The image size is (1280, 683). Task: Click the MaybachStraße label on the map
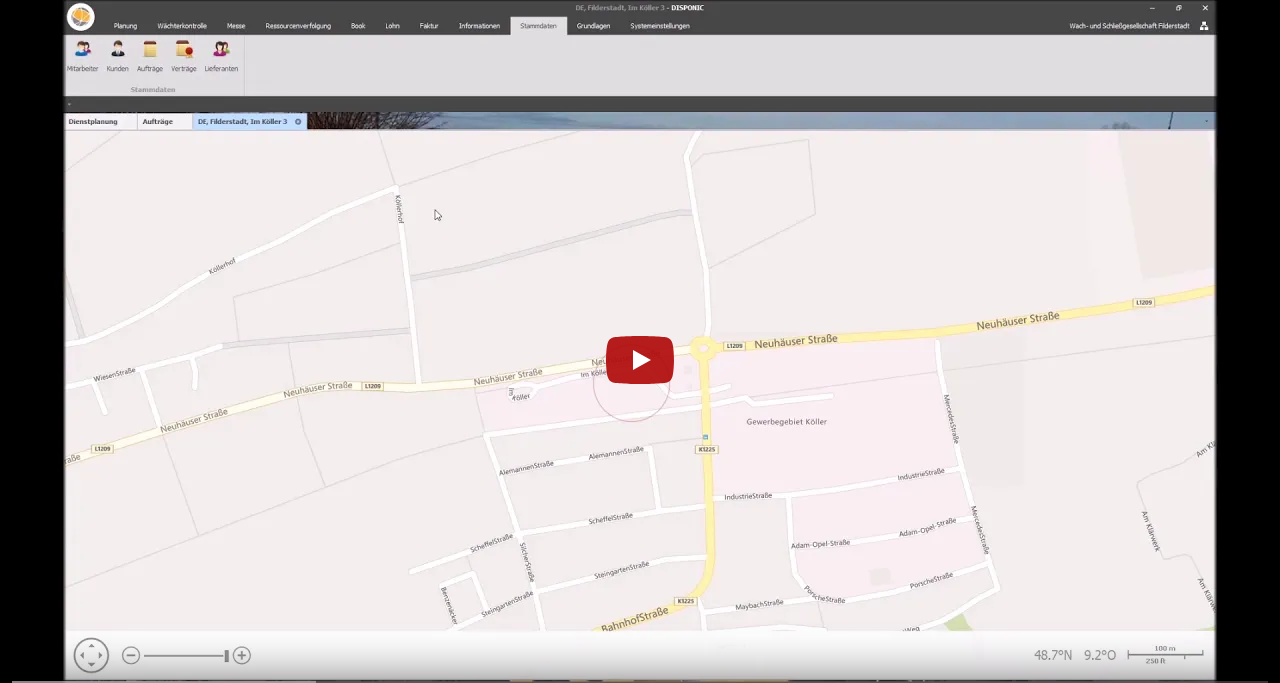point(759,605)
